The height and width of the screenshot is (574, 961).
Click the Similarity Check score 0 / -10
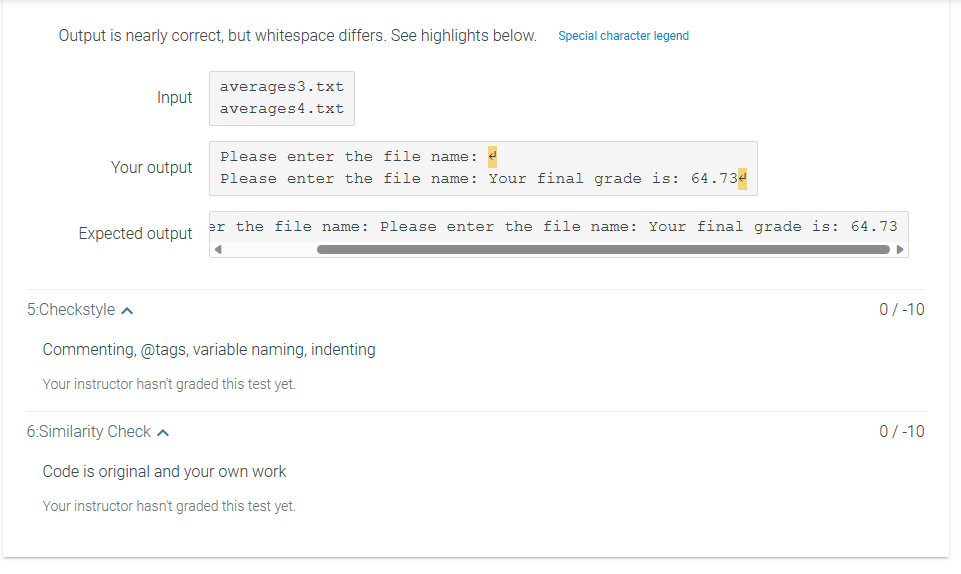click(x=902, y=432)
